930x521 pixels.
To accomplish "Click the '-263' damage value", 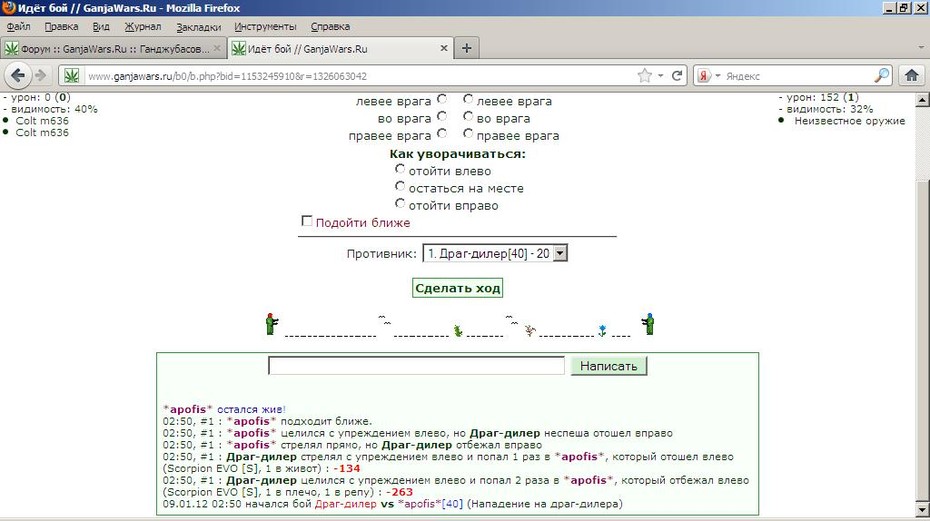I will [x=399, y=492].
